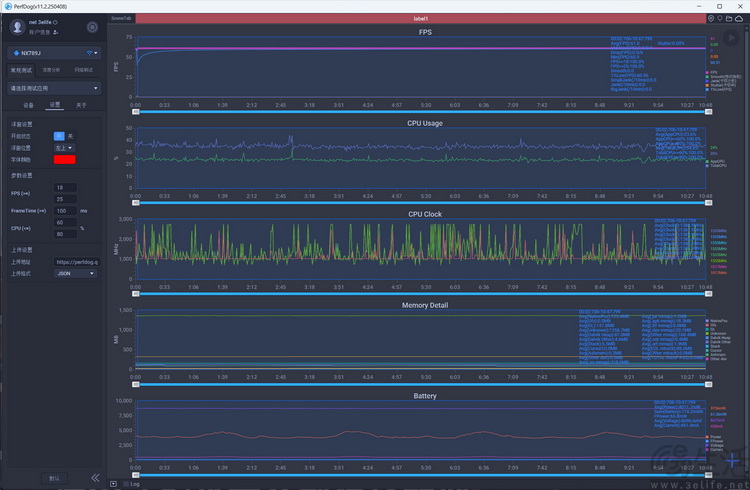Click the CPU Usage chart title
This screenshot has height=490, width=750.
point(425,123)
